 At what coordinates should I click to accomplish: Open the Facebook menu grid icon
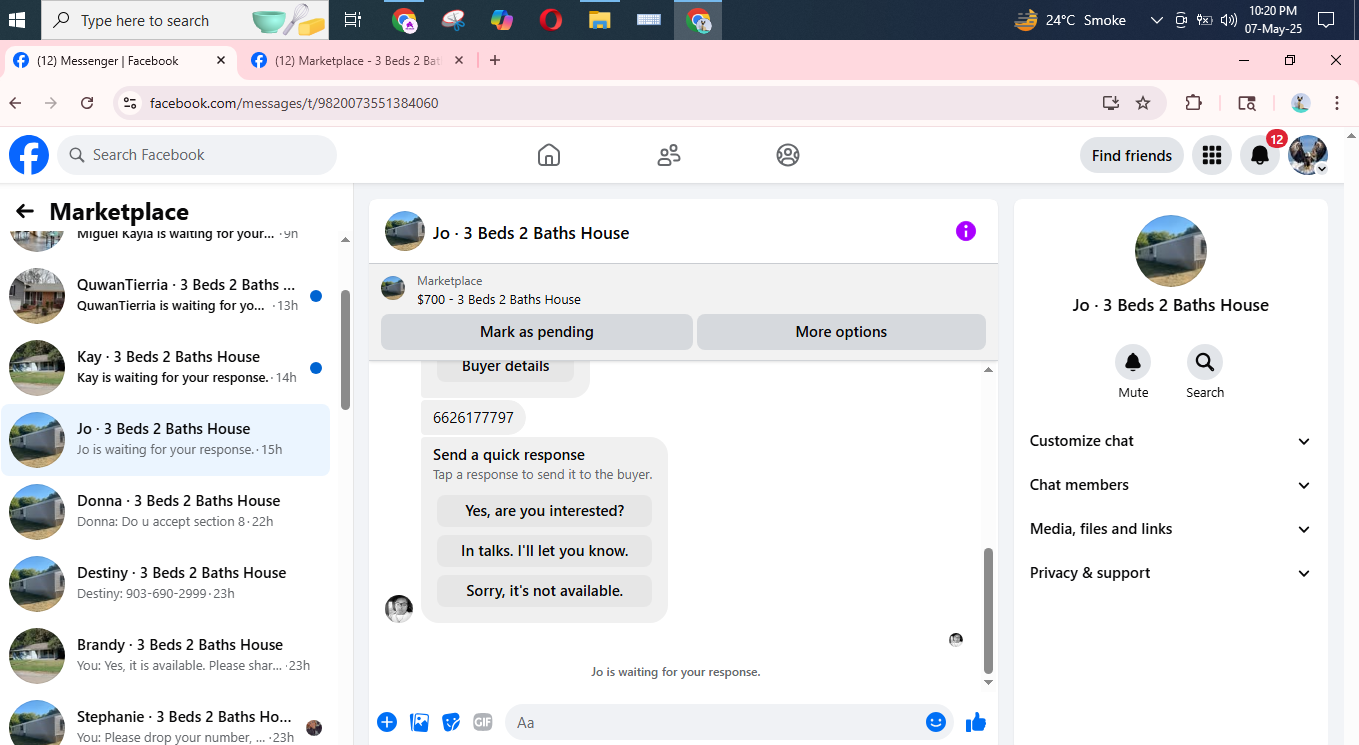click(1212, 155)
